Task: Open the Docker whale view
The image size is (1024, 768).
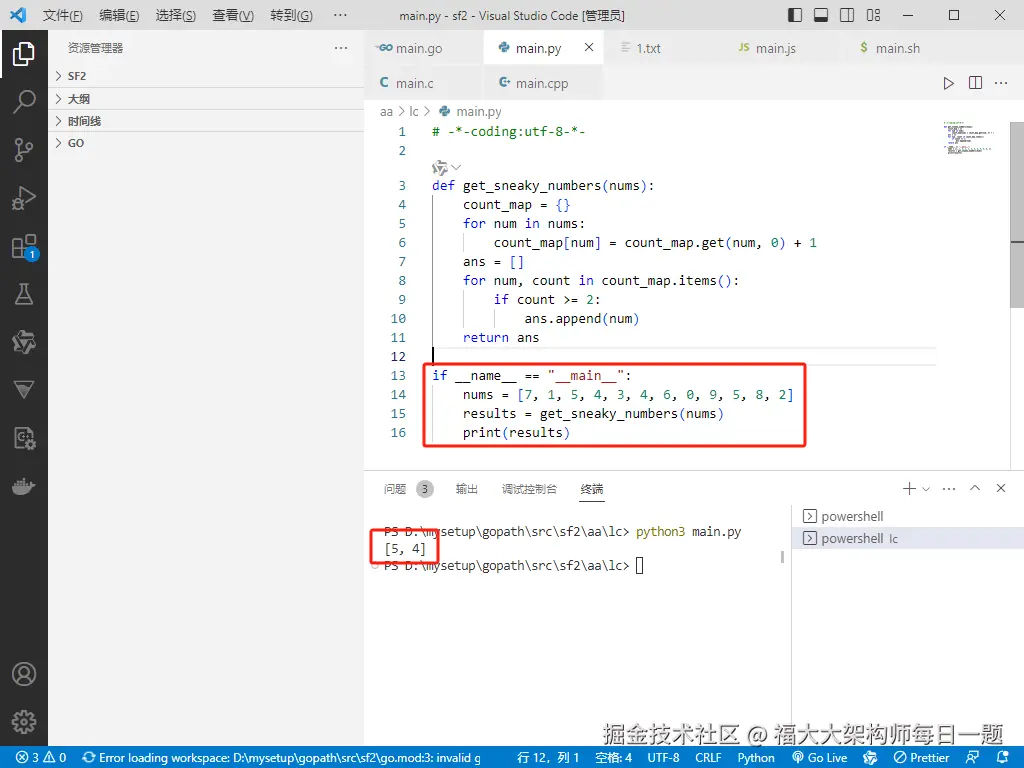Action: tap(24, 487)
